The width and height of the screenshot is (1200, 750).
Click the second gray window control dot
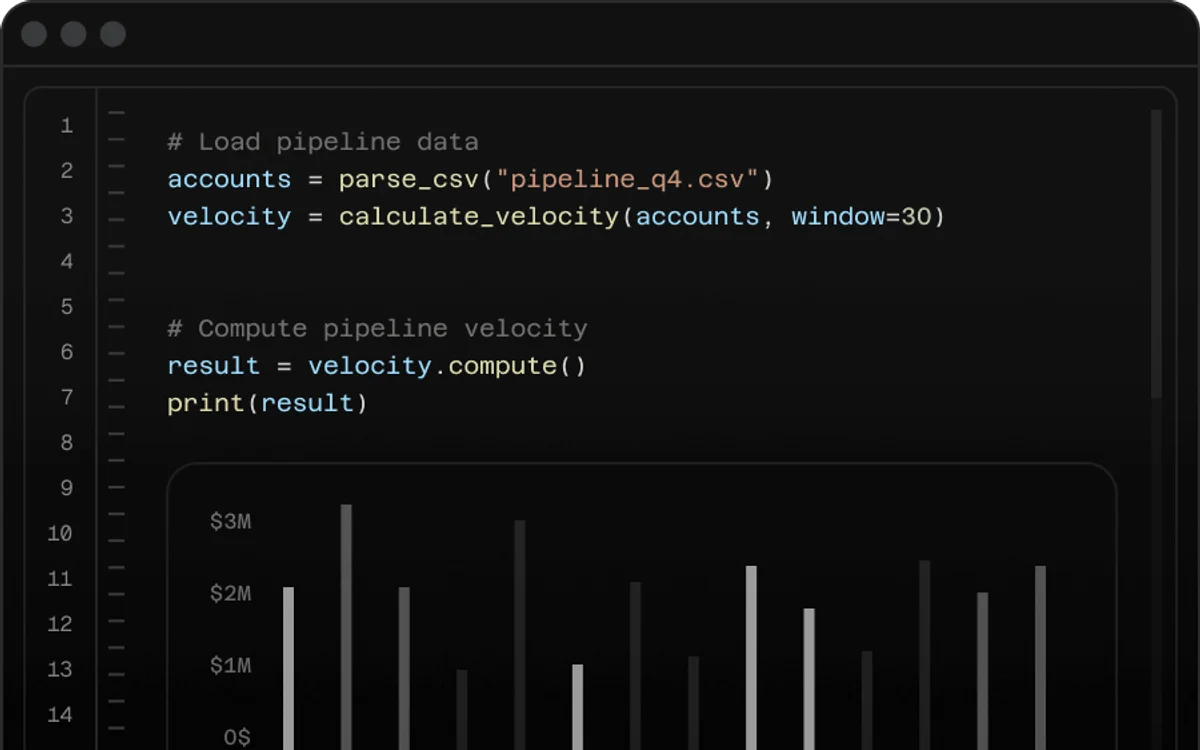pyautogui.click(x=73, y=34)
